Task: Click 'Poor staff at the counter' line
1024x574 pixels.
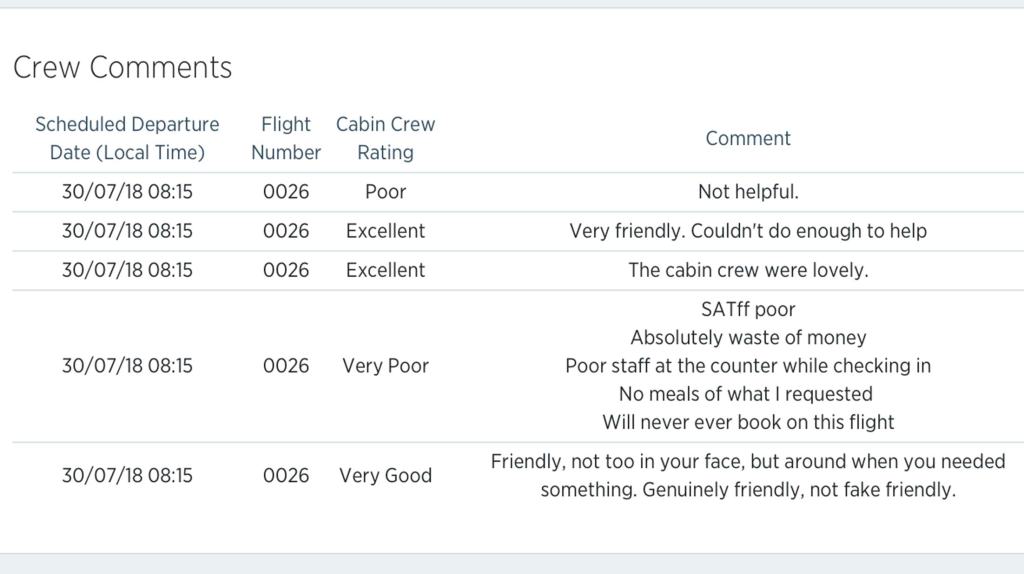Action: (748, 366)
